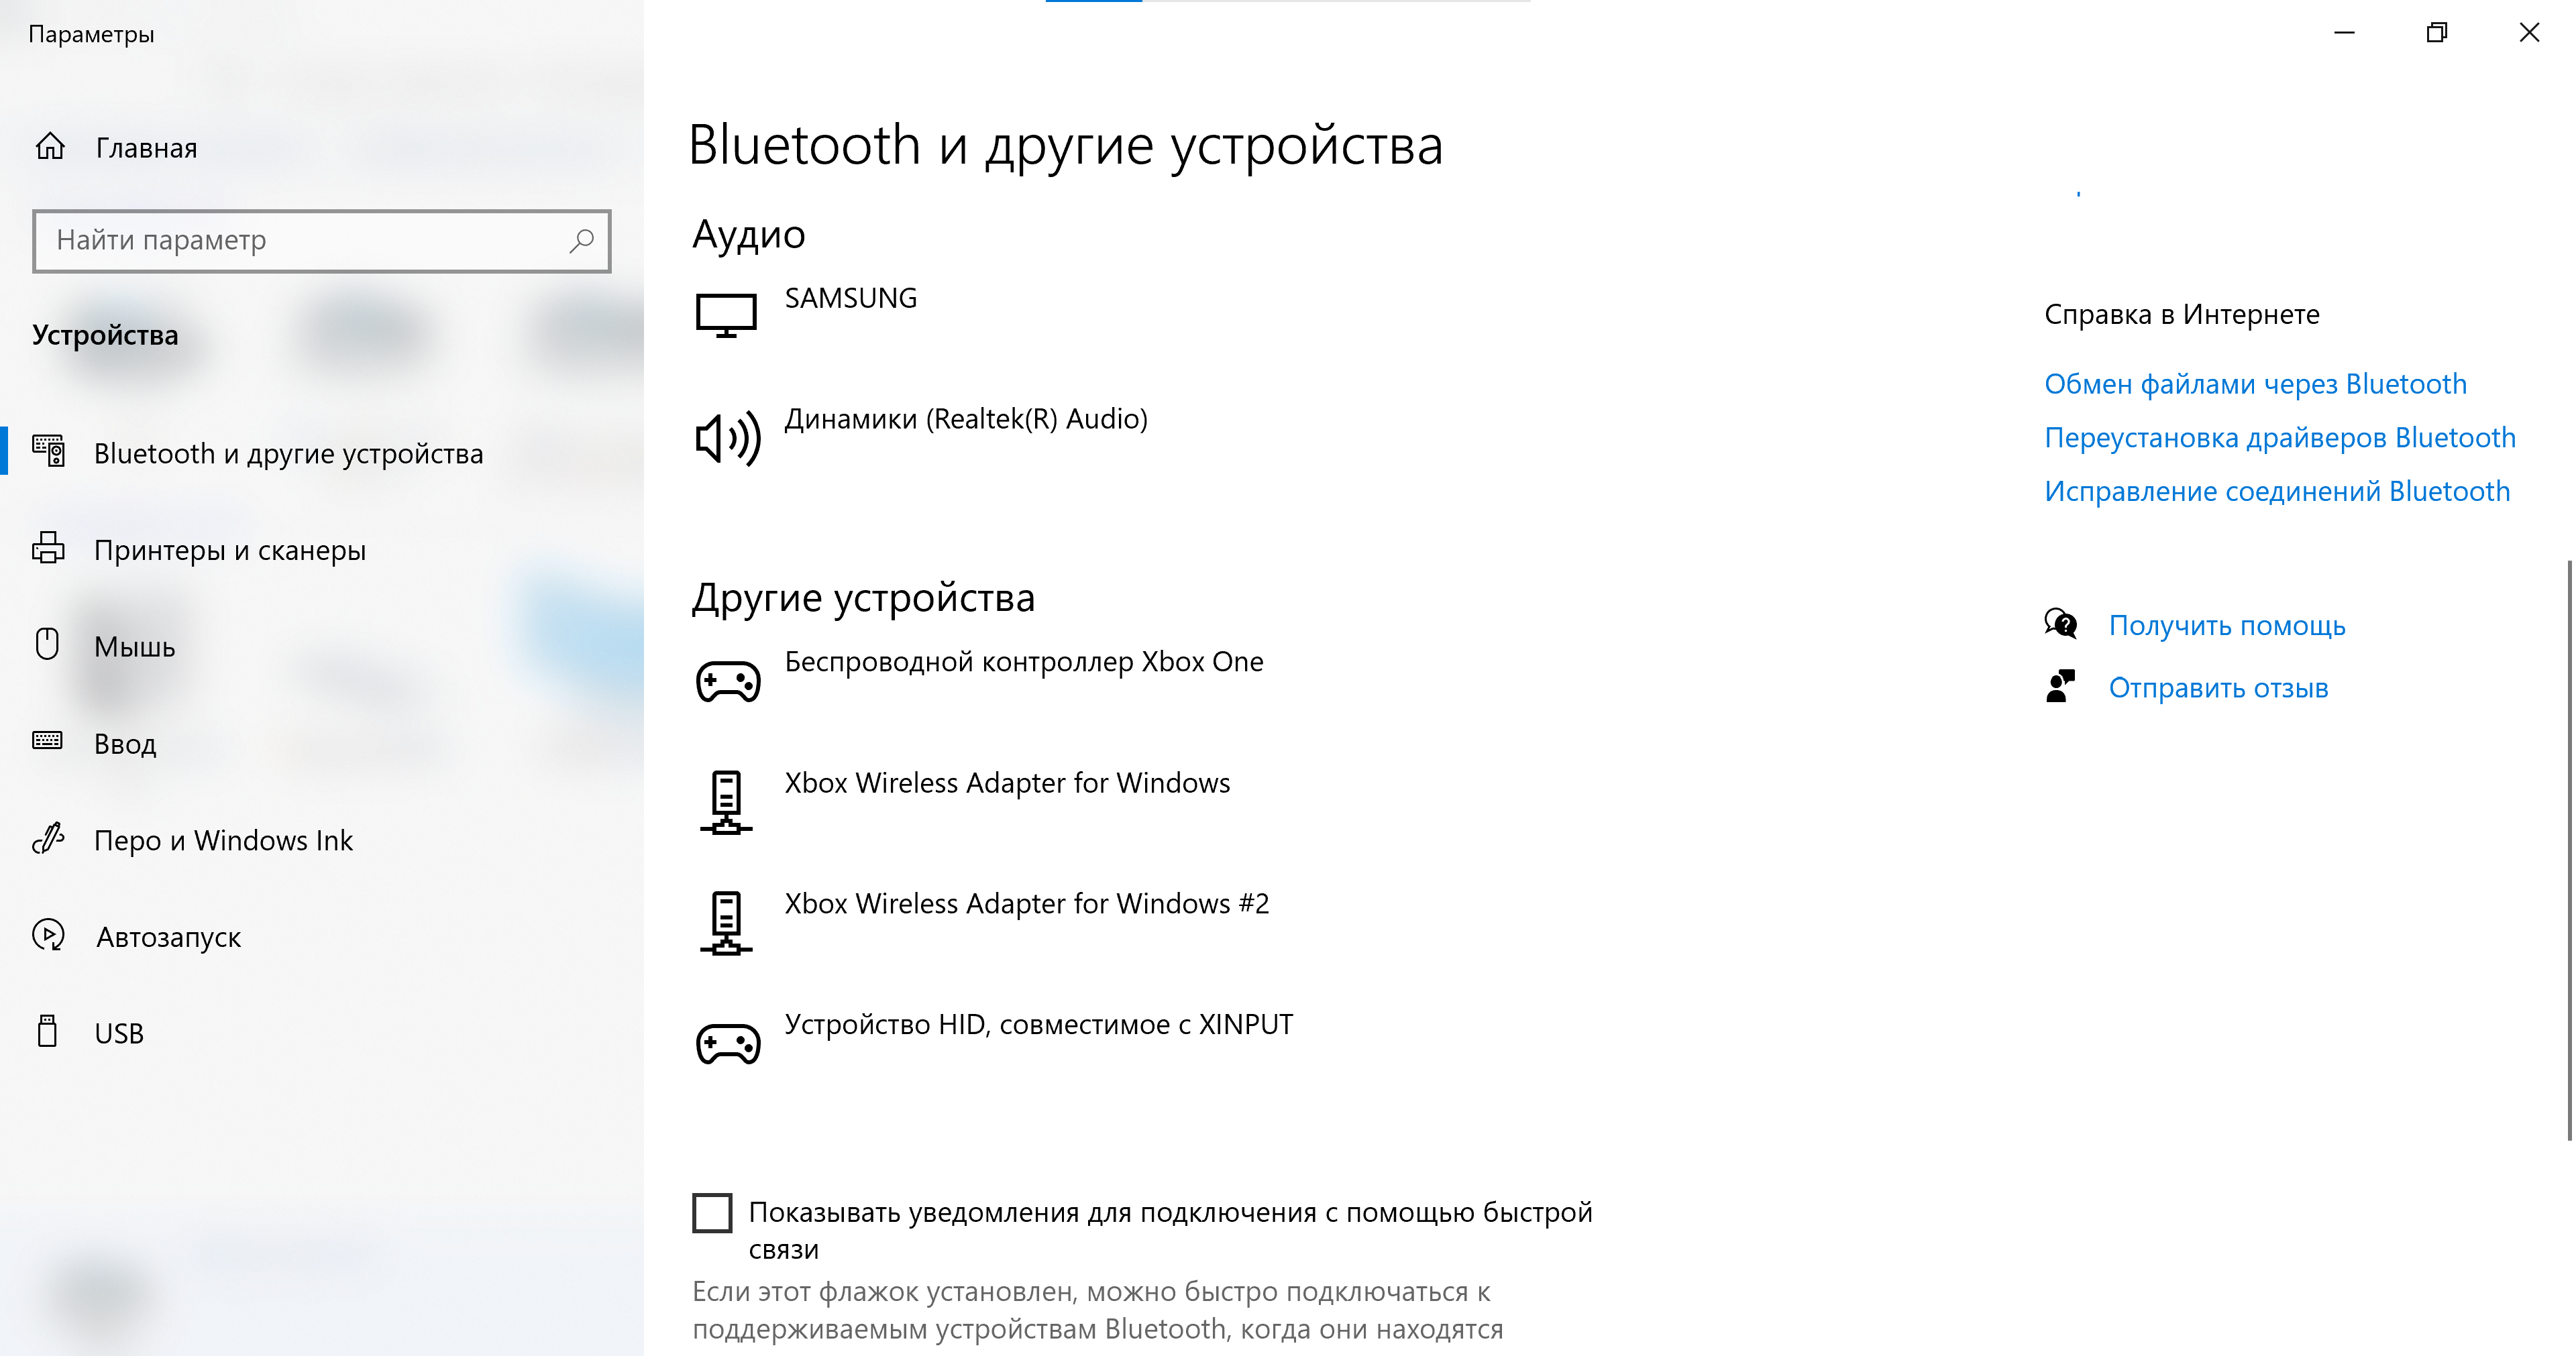Click Исправление соединений Bluetooth link
2576x1356 pixels.
click(x=2278, y=492)
